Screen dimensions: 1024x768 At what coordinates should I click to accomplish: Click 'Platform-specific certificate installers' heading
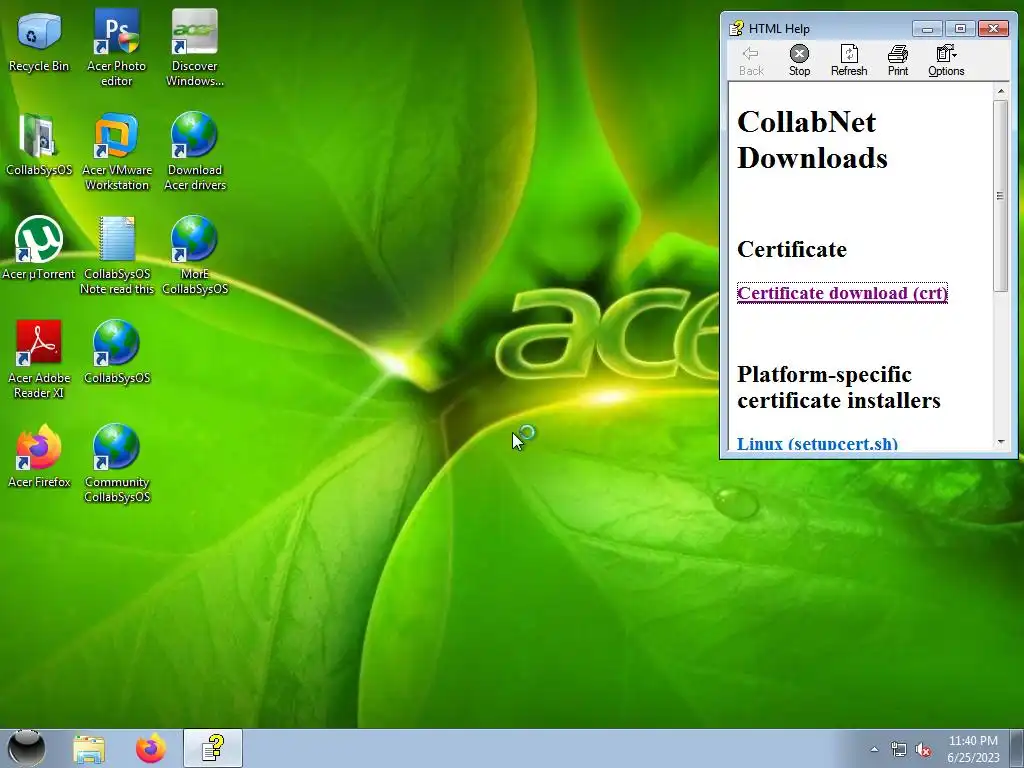pyautogui.click(x=839, y=387)
